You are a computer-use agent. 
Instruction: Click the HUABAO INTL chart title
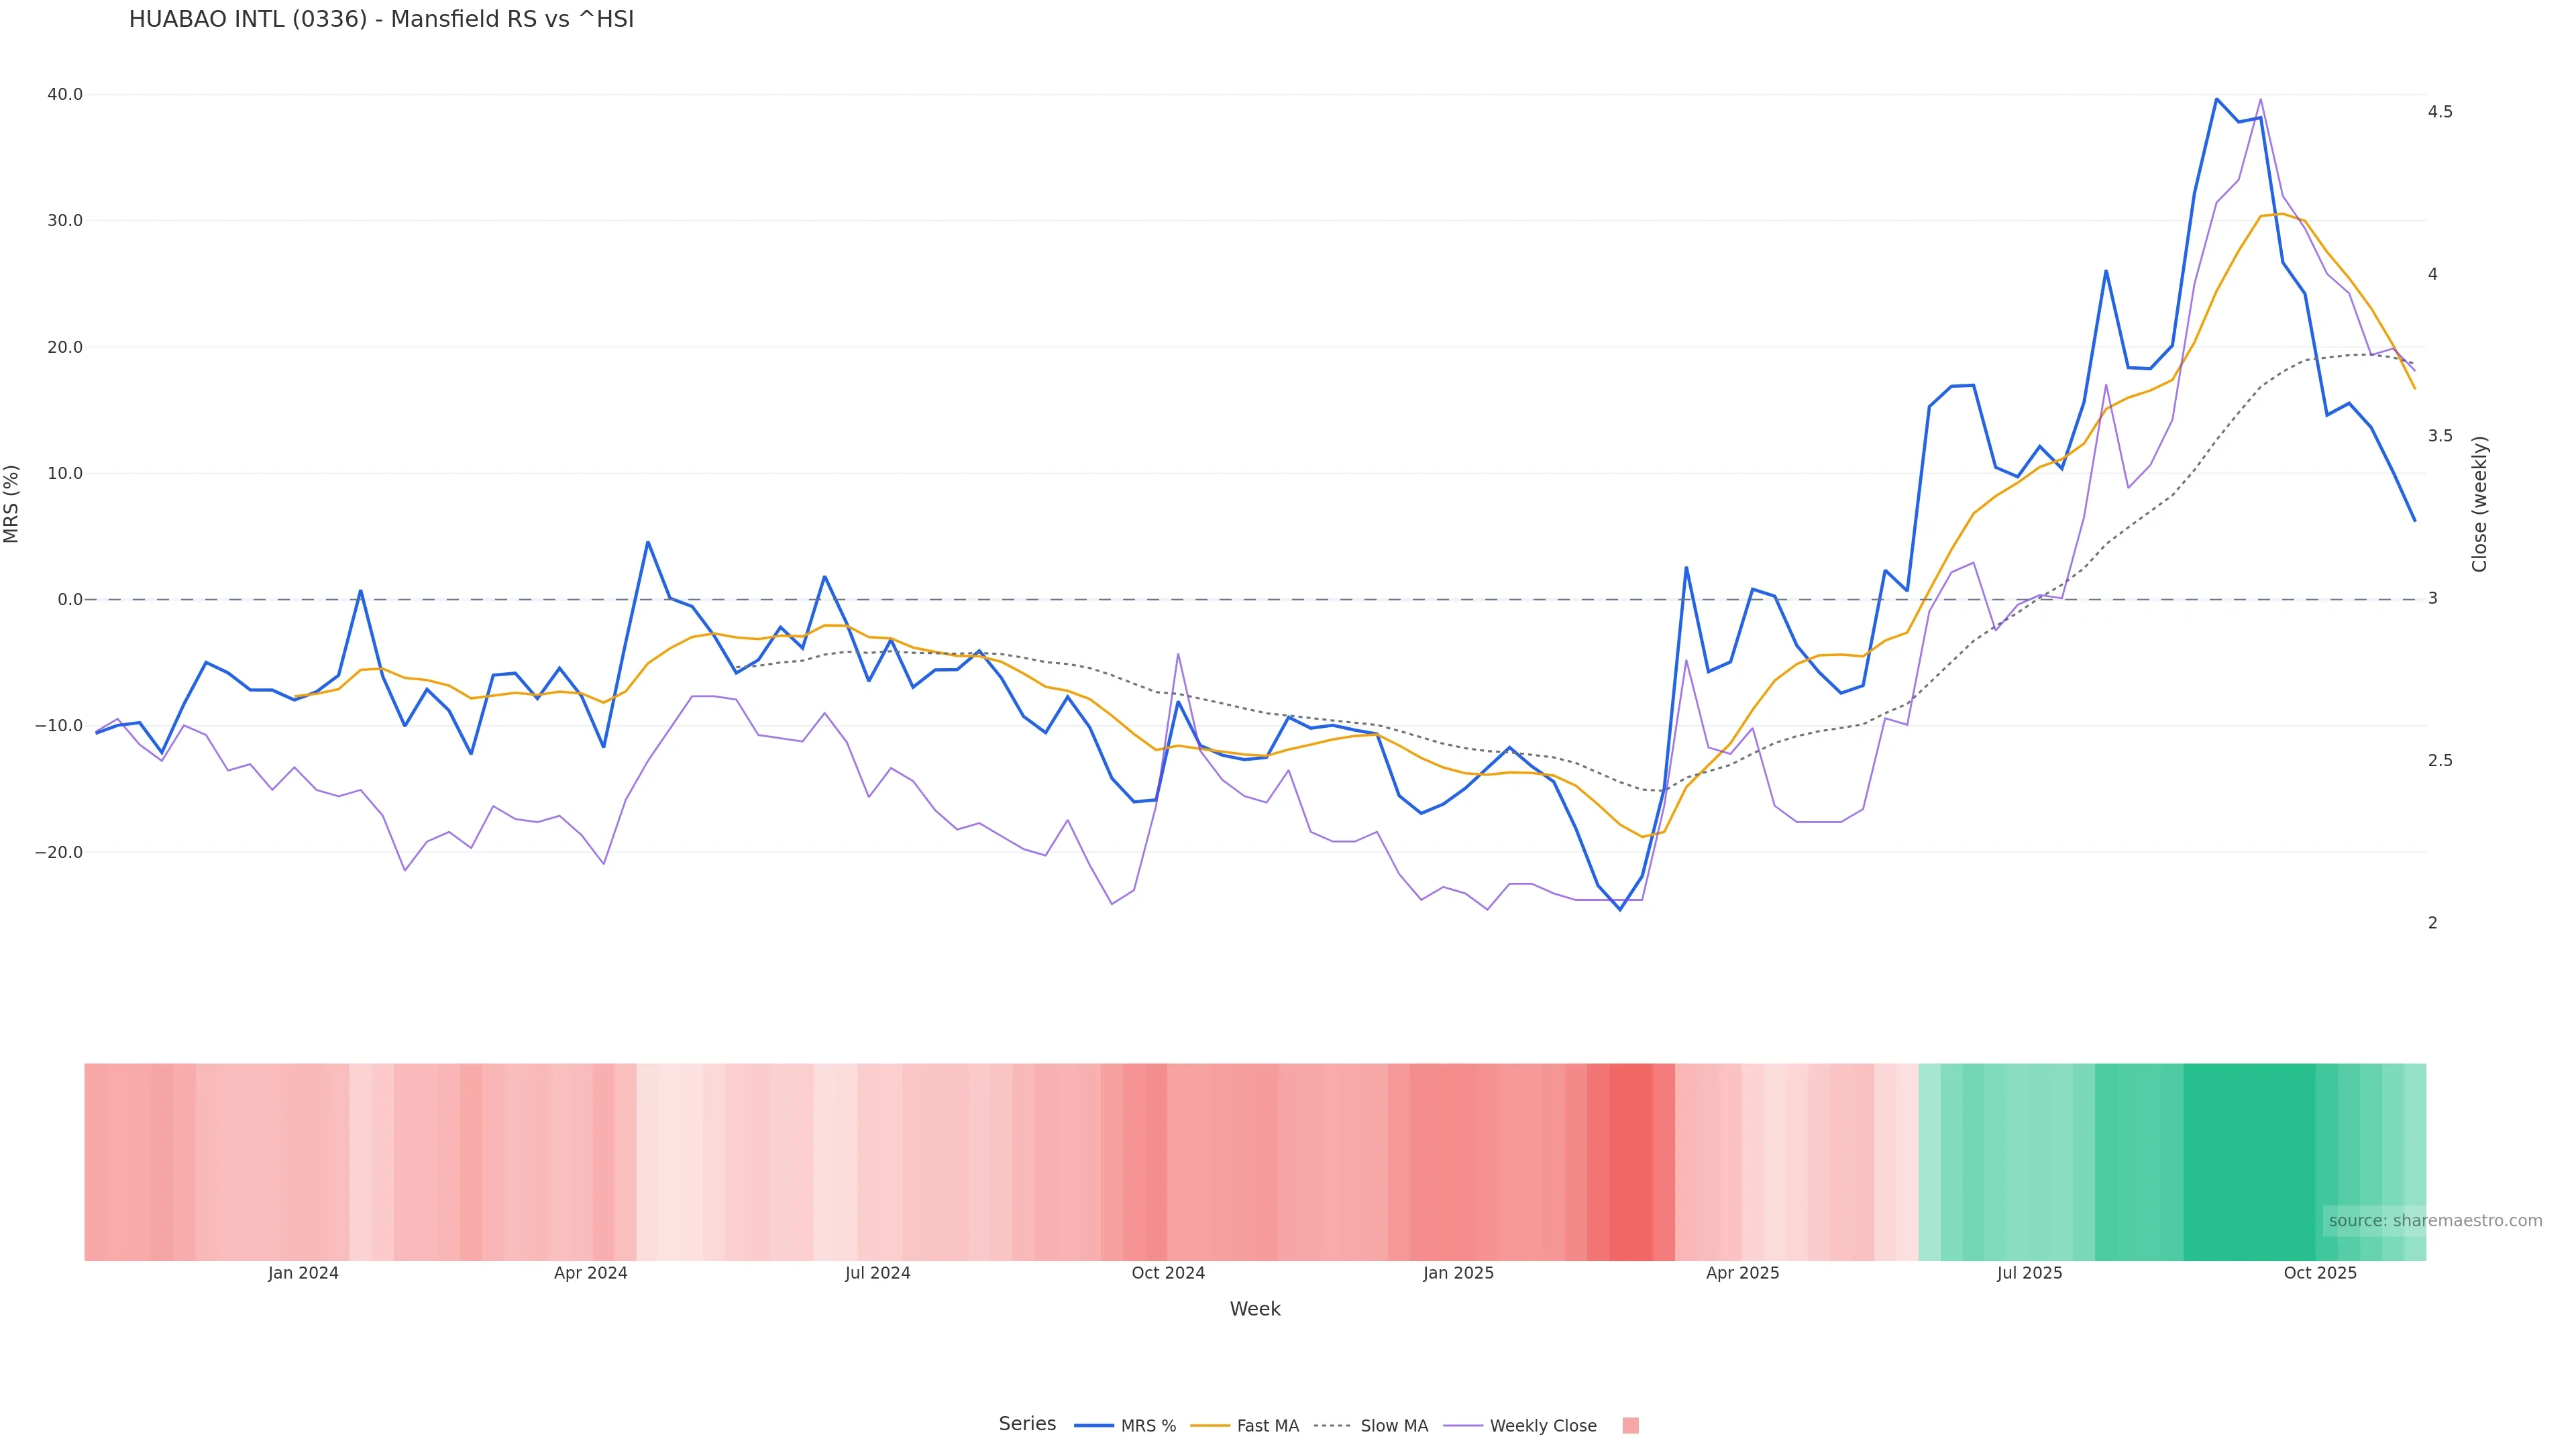point(381,19)
